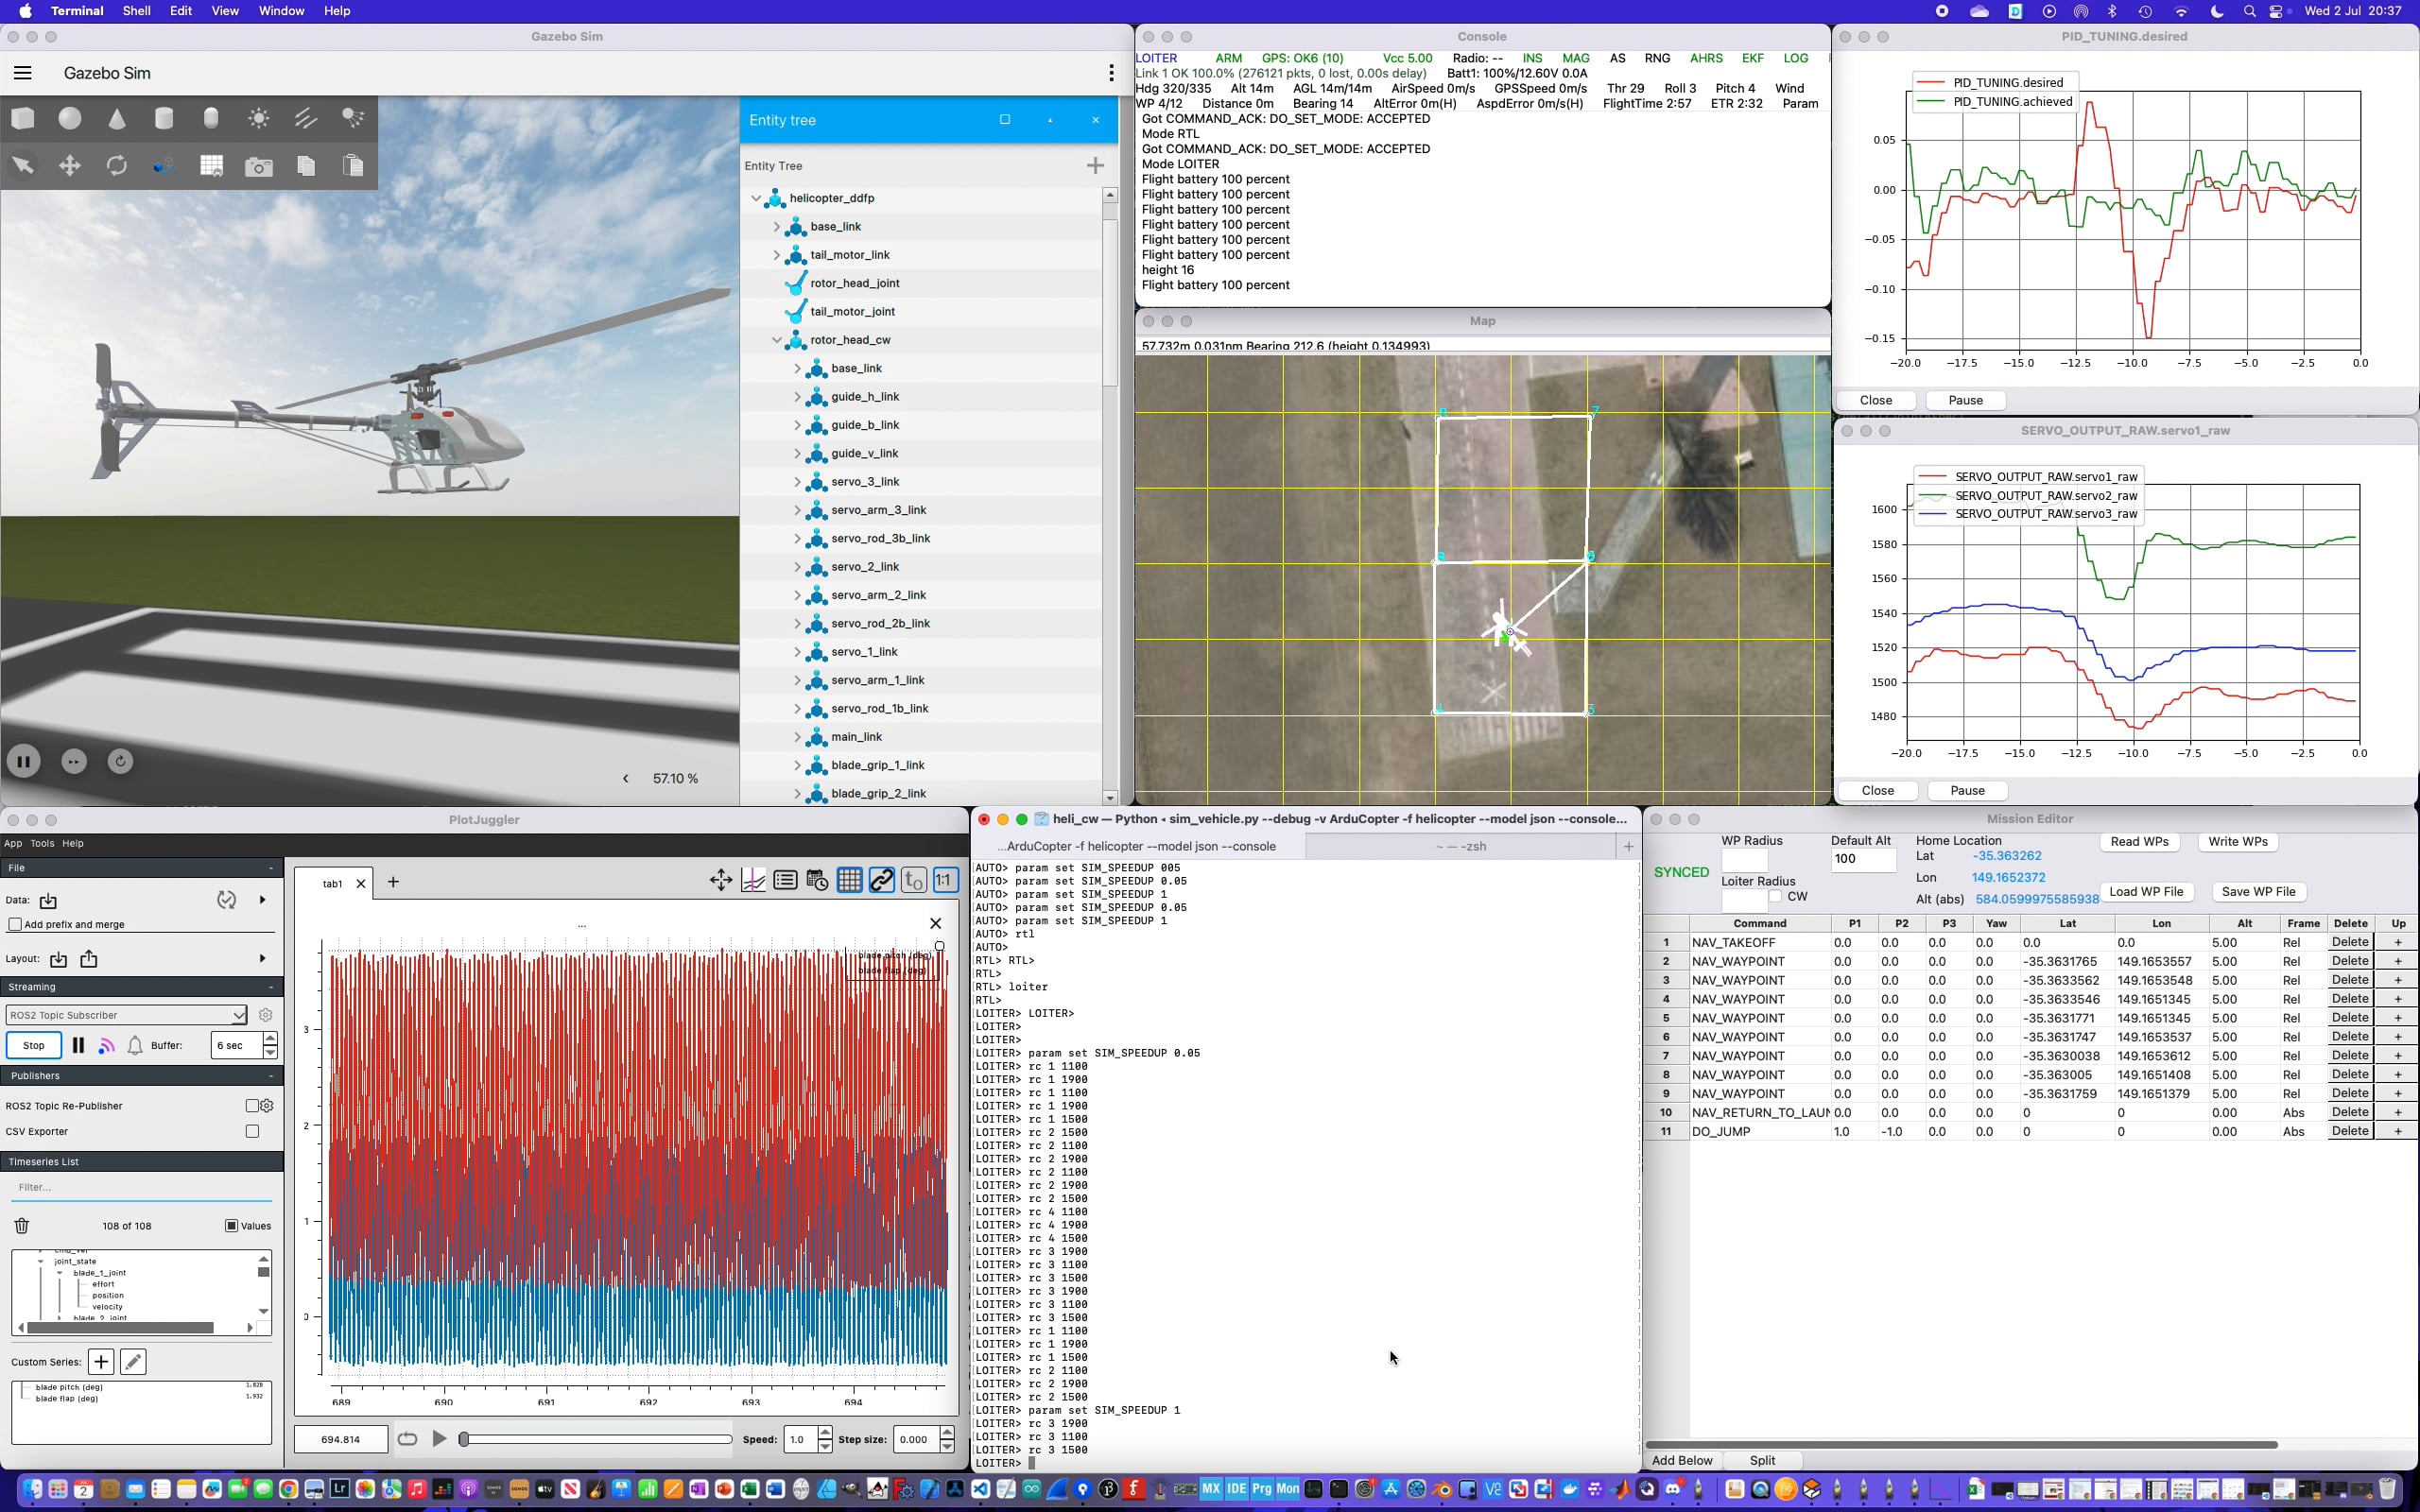The image size is (2420, 1512).
Task: Collapse blade_1_joint in timeseries tree
Action: click(59, 1273)
